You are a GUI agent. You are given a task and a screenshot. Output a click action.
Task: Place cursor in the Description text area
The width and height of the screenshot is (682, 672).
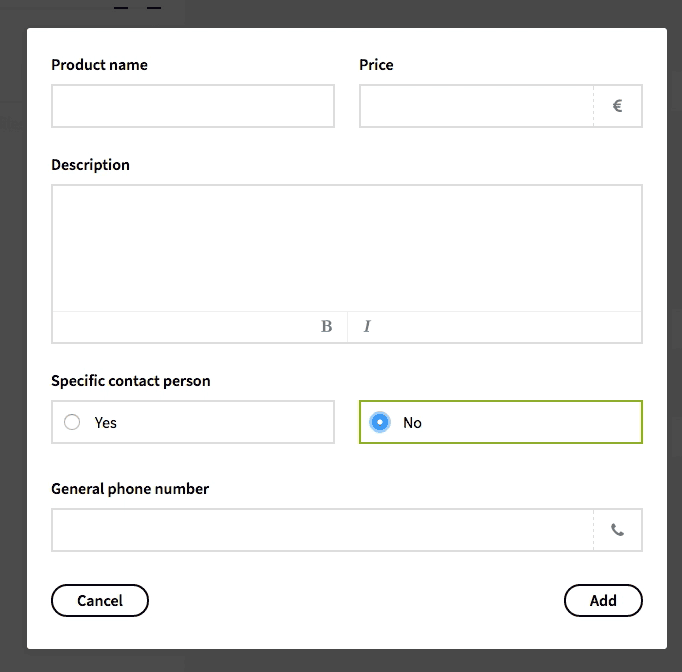click(346, 248)
